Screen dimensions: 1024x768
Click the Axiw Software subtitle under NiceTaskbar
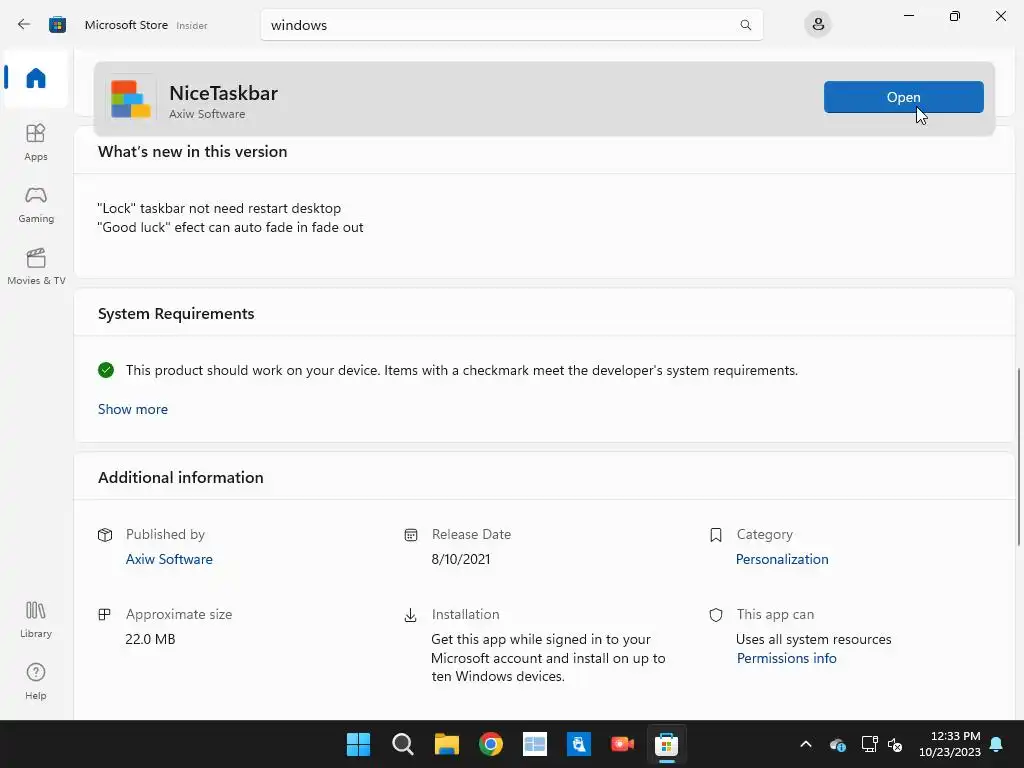click(x=207, y=114)
